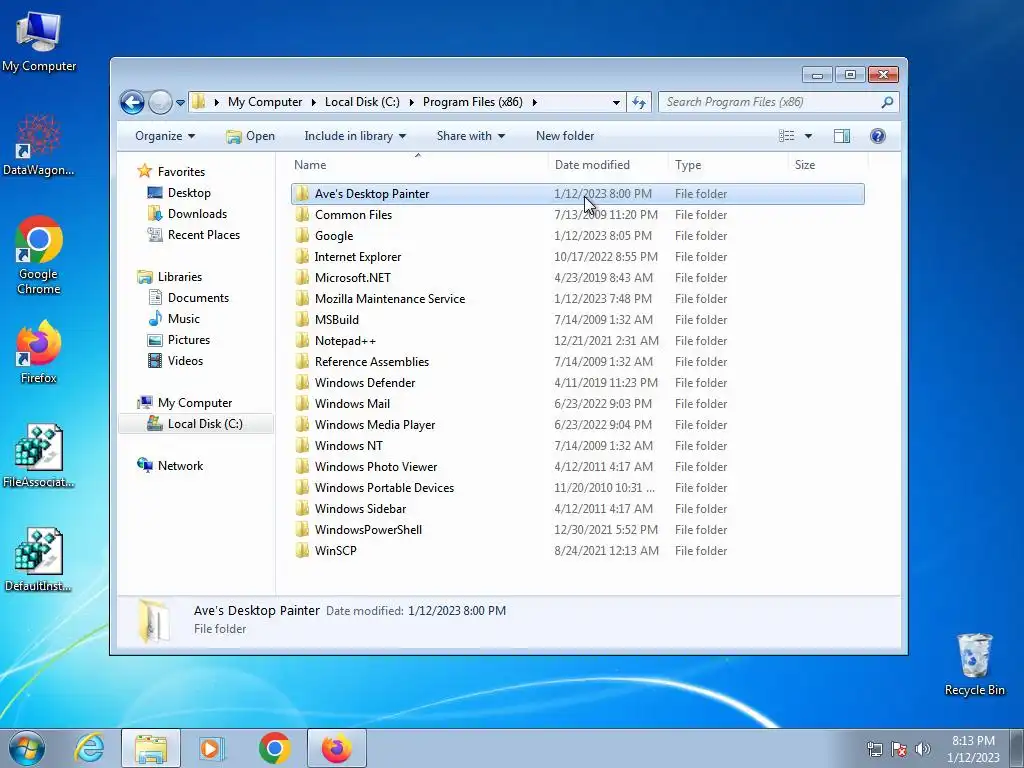The image size is (1024, 768).
Task: Sort by the Size column header
Action: (805, 165)
